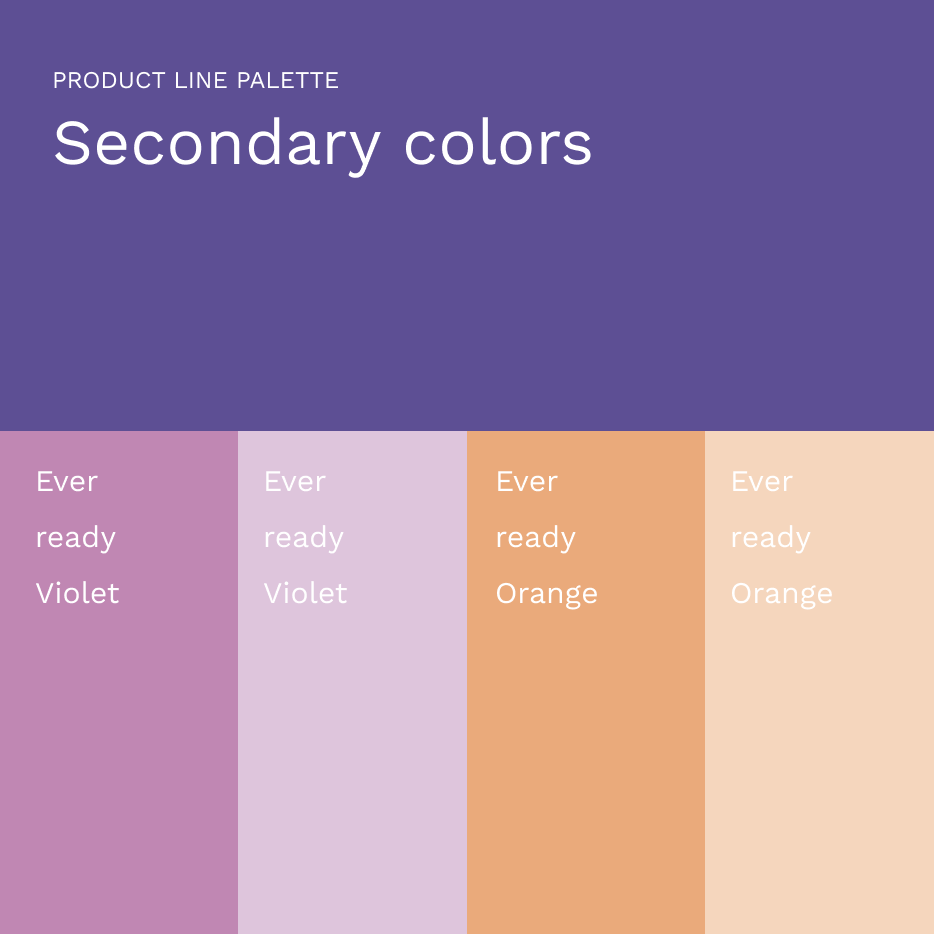Click the PRODUCT LINE PALETTE subtitle
This screenshot has height=934, width=934.
tap(196, 80)
